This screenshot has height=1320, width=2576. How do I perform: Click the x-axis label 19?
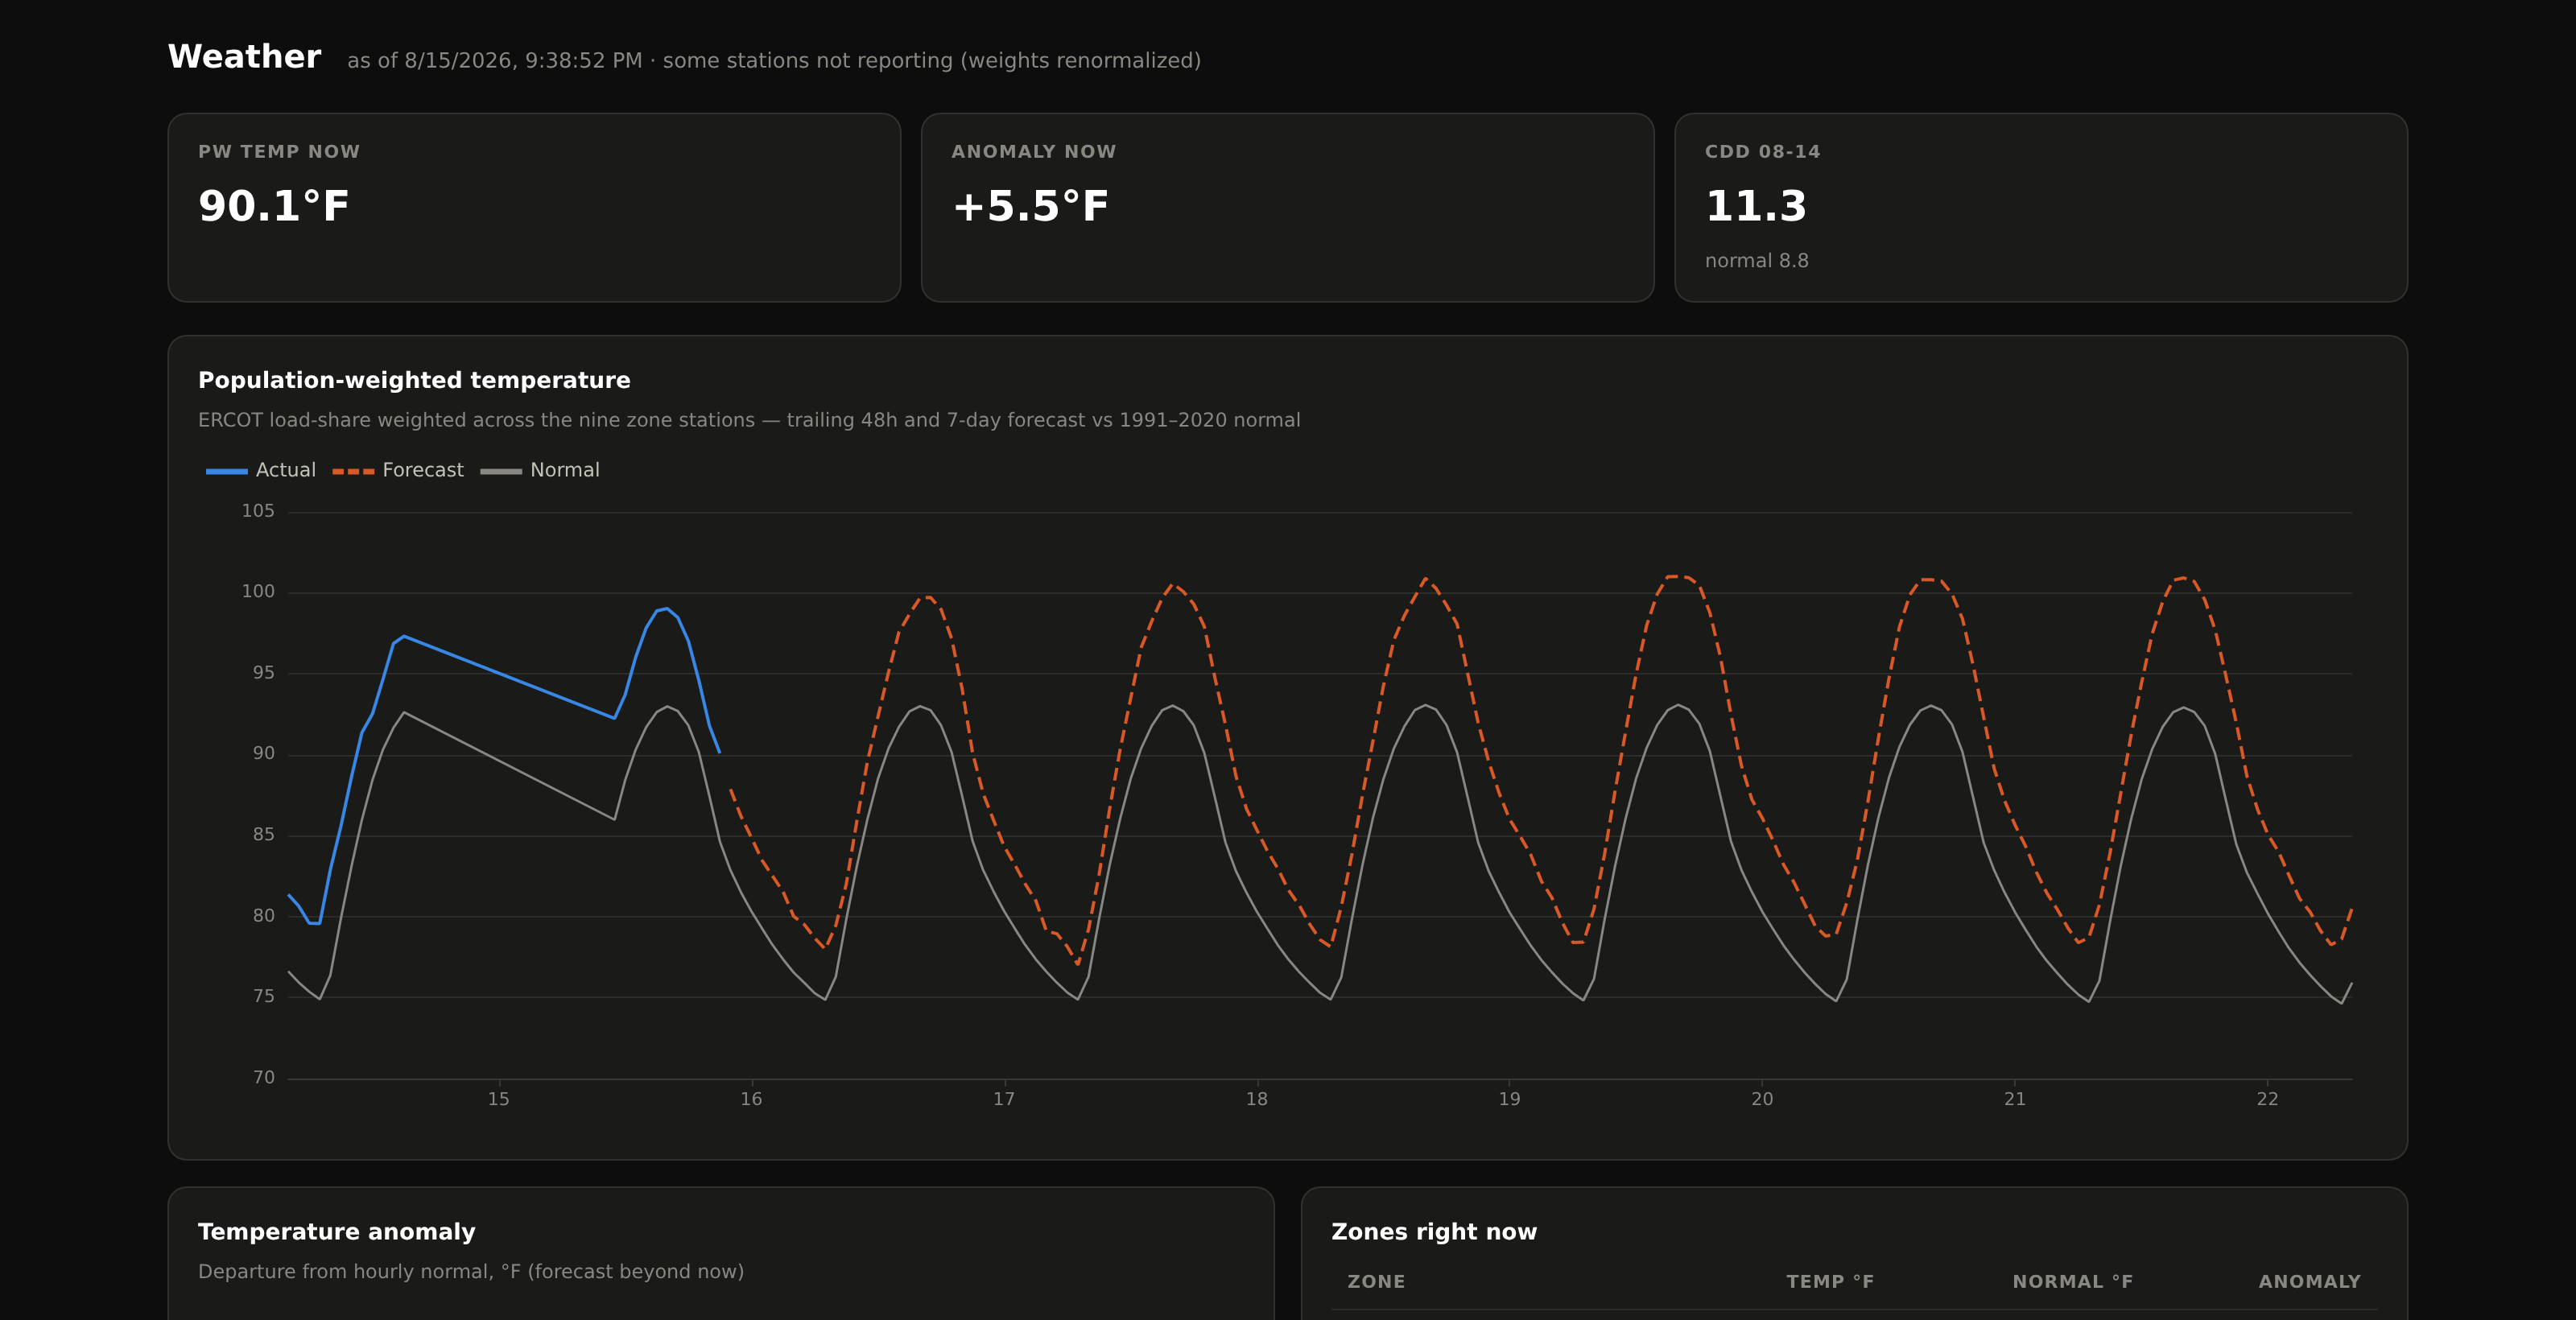click(x=1509, y=1099)
